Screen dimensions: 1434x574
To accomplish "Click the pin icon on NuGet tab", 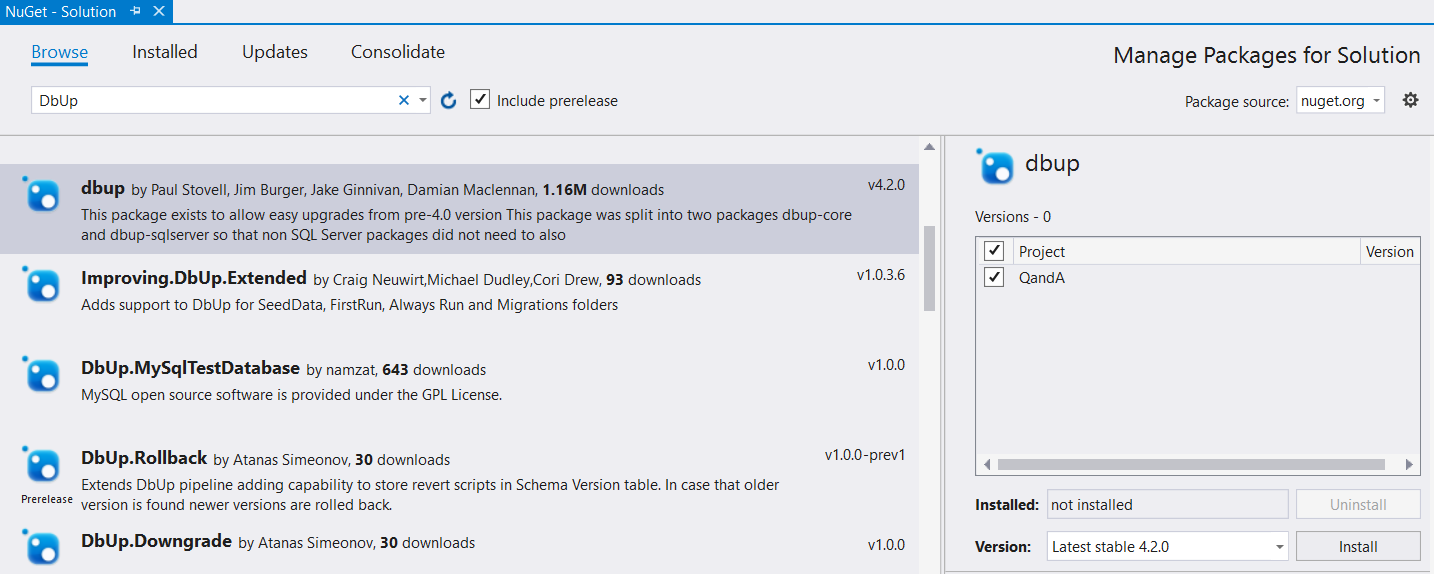I will (x=136, y=11).
